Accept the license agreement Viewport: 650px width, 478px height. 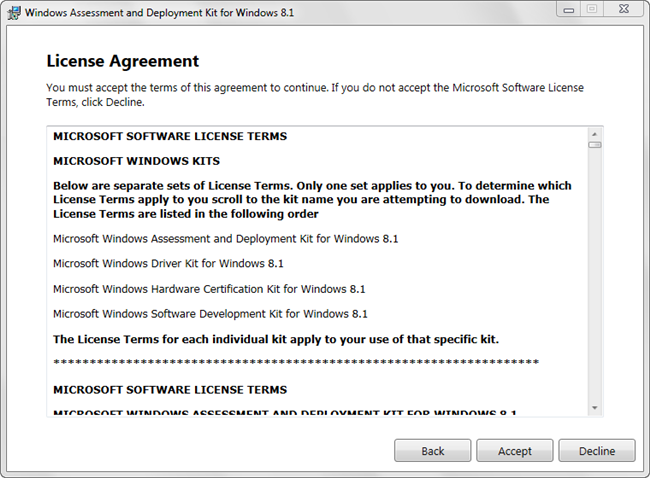tap(515, 451)
